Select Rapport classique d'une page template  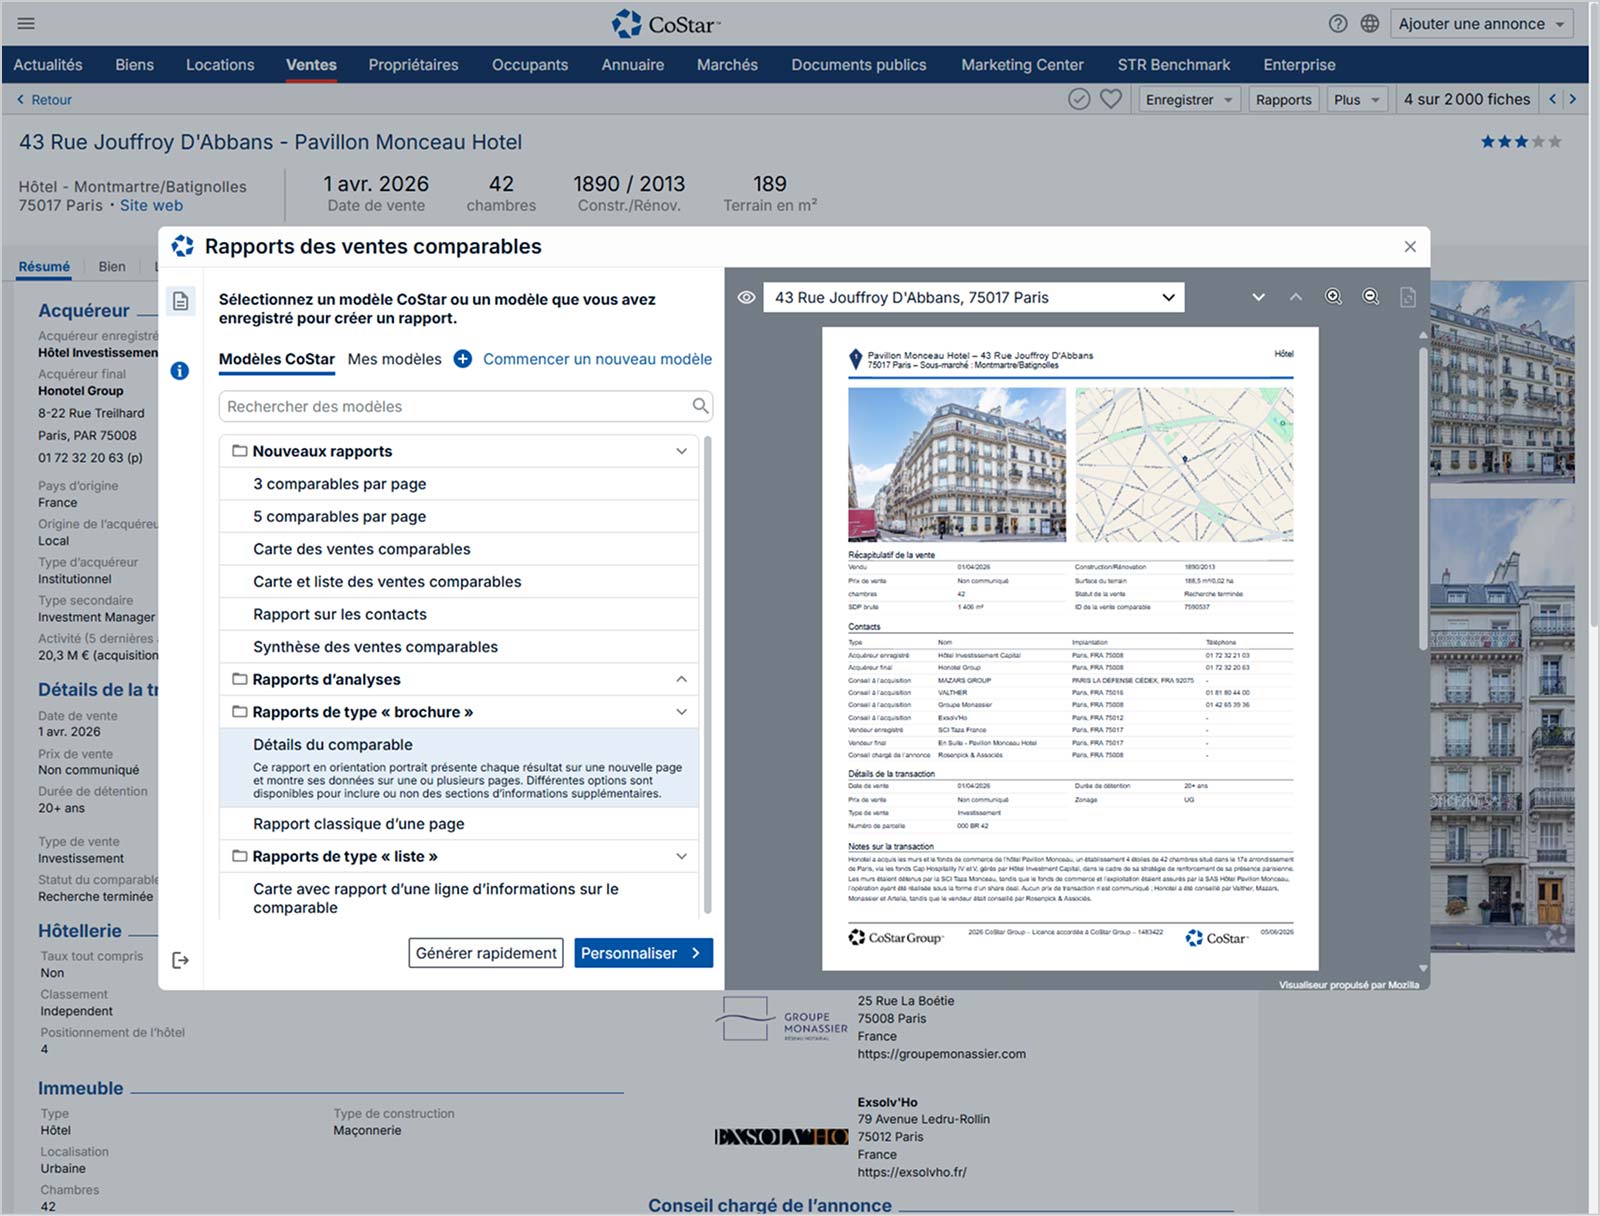click(459, 824)
